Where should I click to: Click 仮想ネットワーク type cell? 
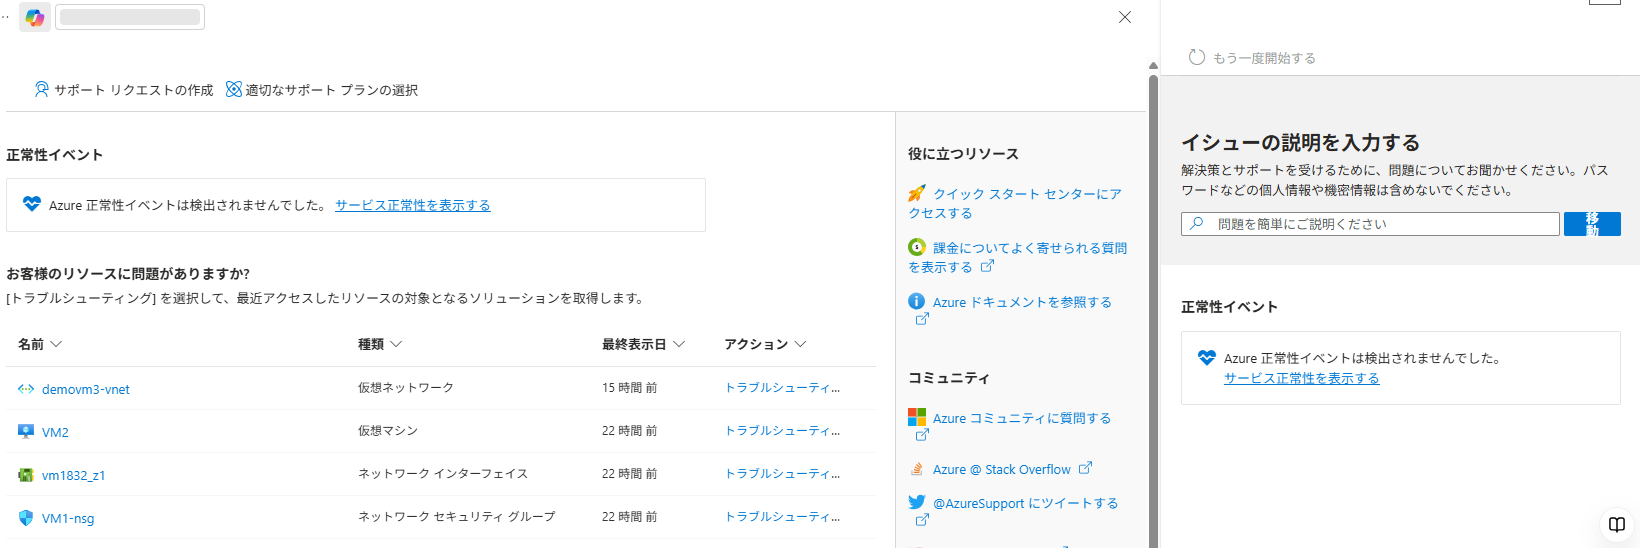coord(406,387)
